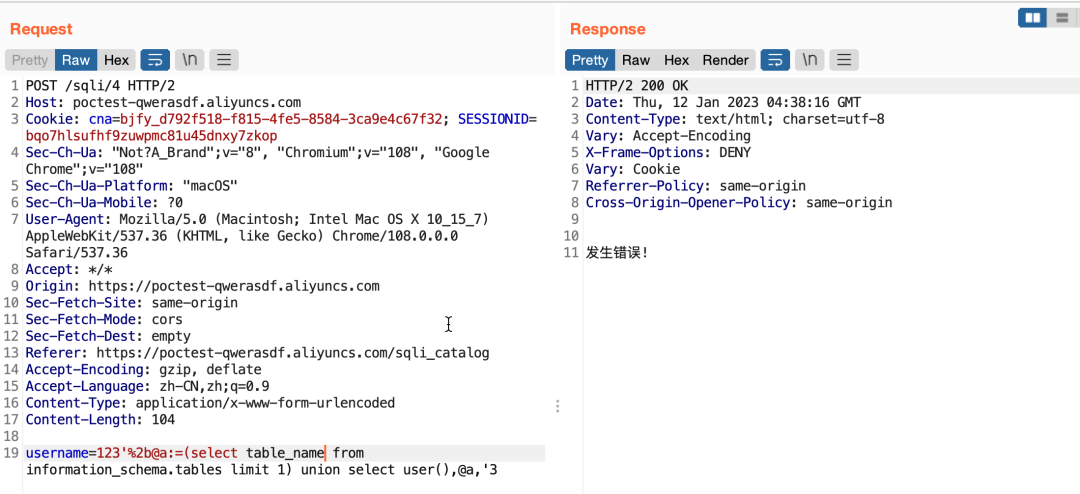1080x494 pixels.
Task: Click X-Frame-Options DENY line
Action: [x=668, y=152]
